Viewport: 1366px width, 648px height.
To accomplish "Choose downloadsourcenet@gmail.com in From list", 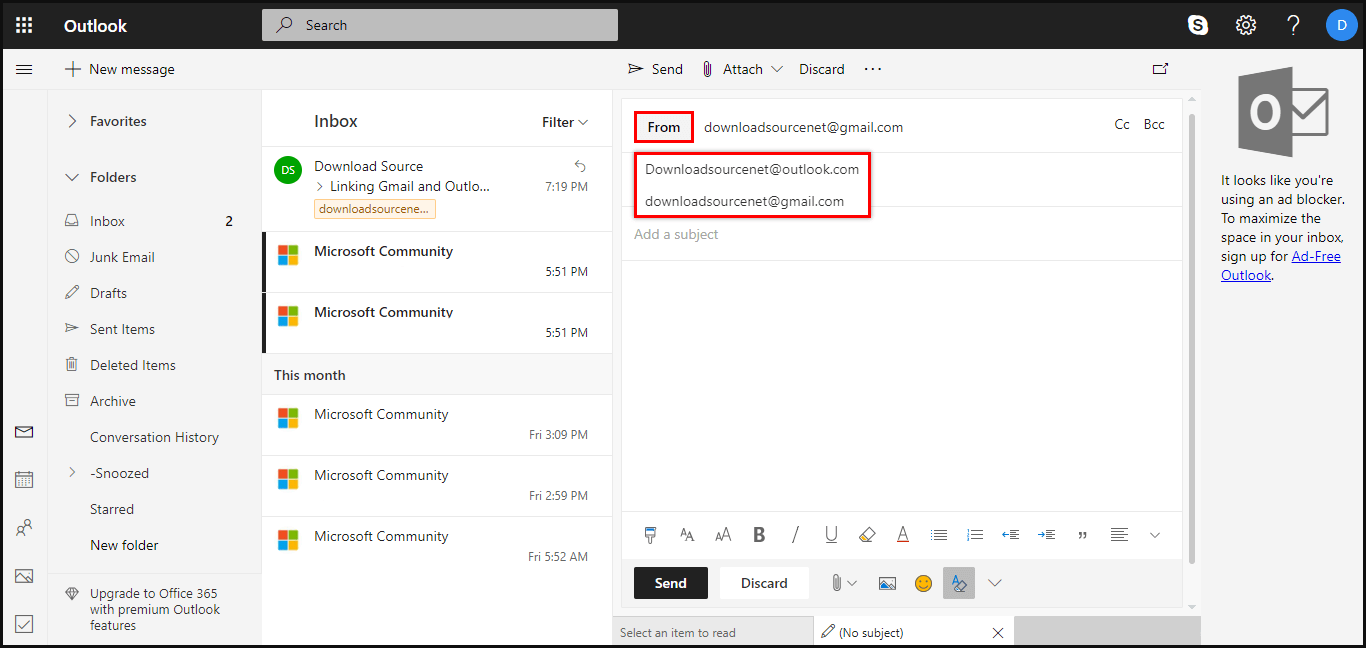I will pyautogui.click(x=745, y=201).
